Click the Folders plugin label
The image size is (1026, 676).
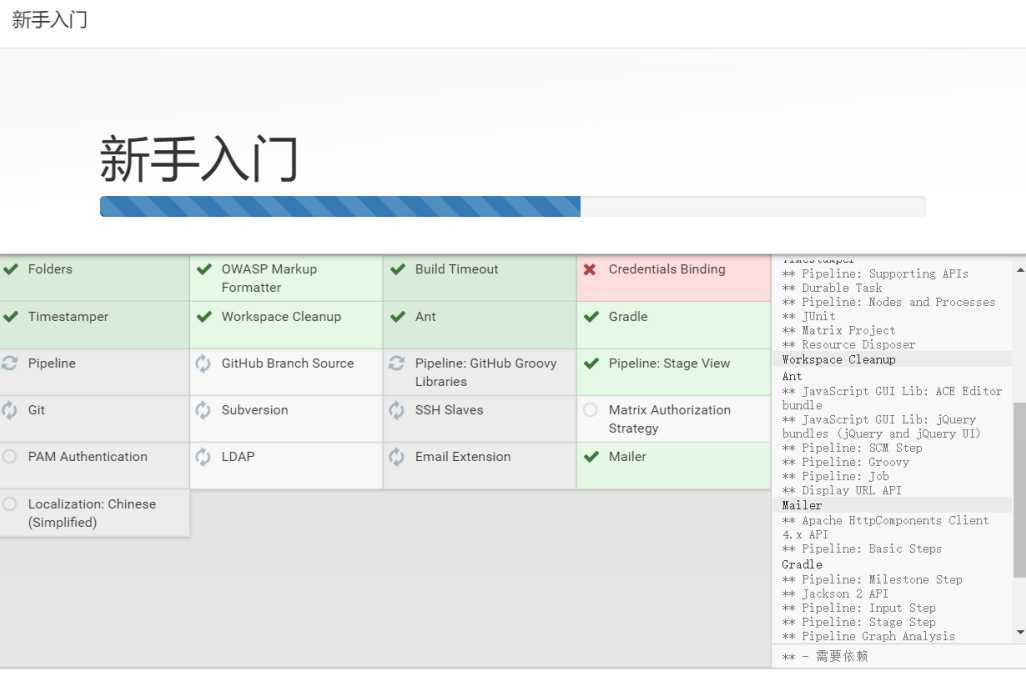pyautogui.click(x=50, y=269)
